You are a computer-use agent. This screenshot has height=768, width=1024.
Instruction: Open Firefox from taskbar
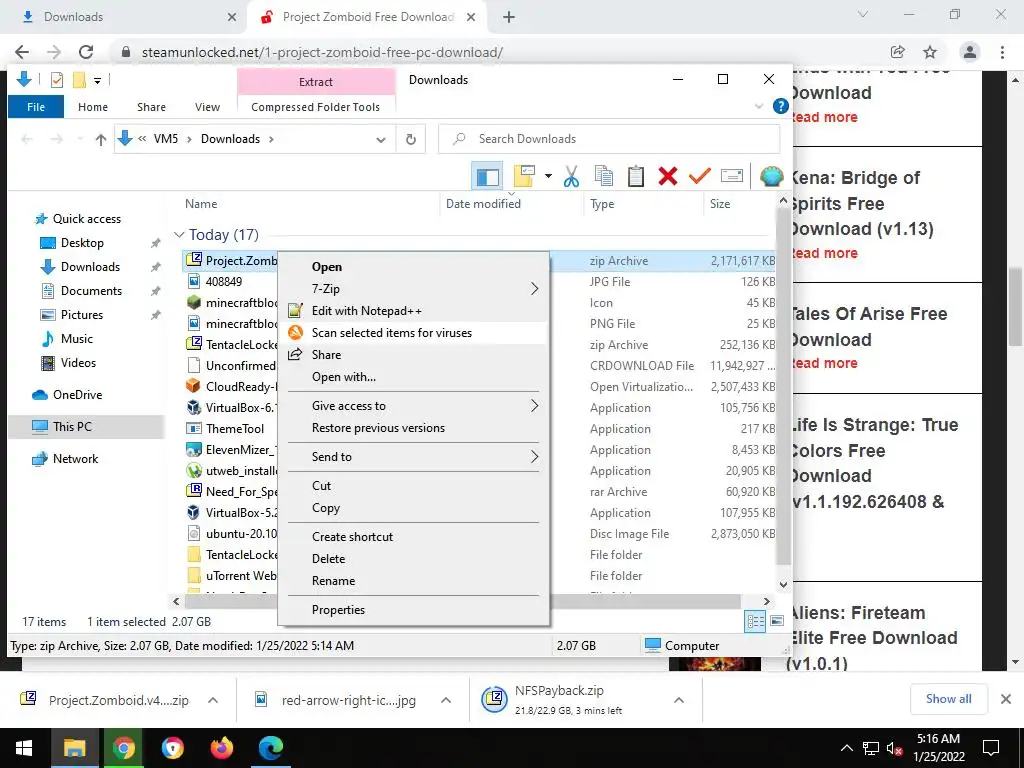click(x=221, y=748)
